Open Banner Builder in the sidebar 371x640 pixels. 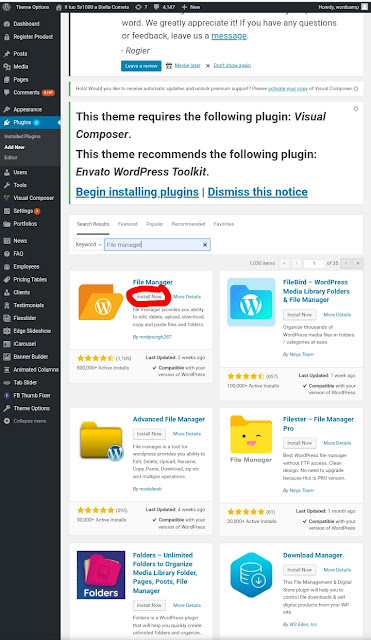click(x=30, y=357)
